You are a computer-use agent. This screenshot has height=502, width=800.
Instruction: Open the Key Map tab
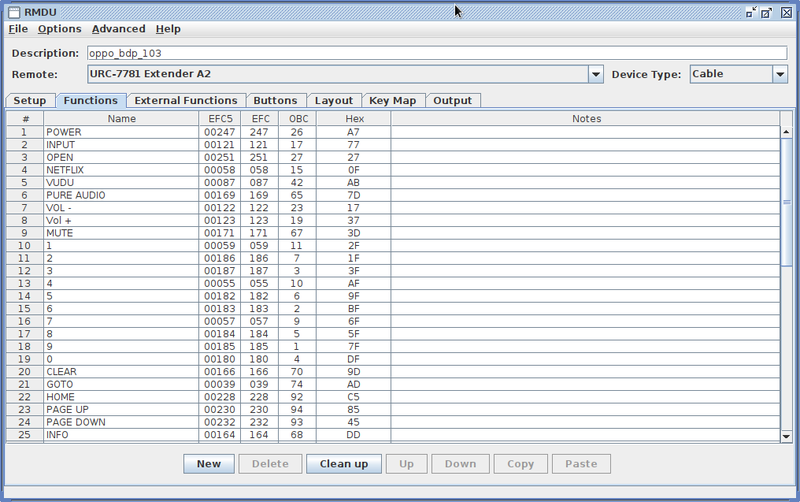click(393, 101)
